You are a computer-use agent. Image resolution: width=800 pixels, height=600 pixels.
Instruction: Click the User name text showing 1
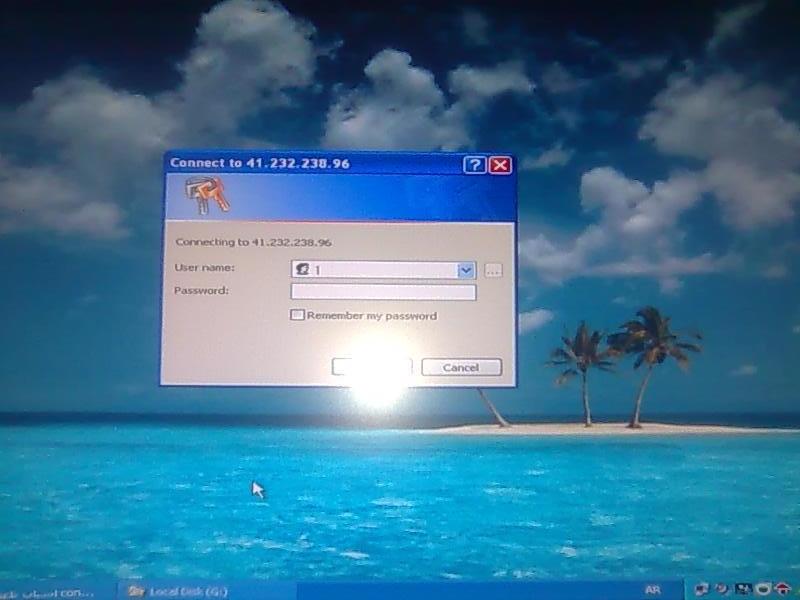point(318,270)
